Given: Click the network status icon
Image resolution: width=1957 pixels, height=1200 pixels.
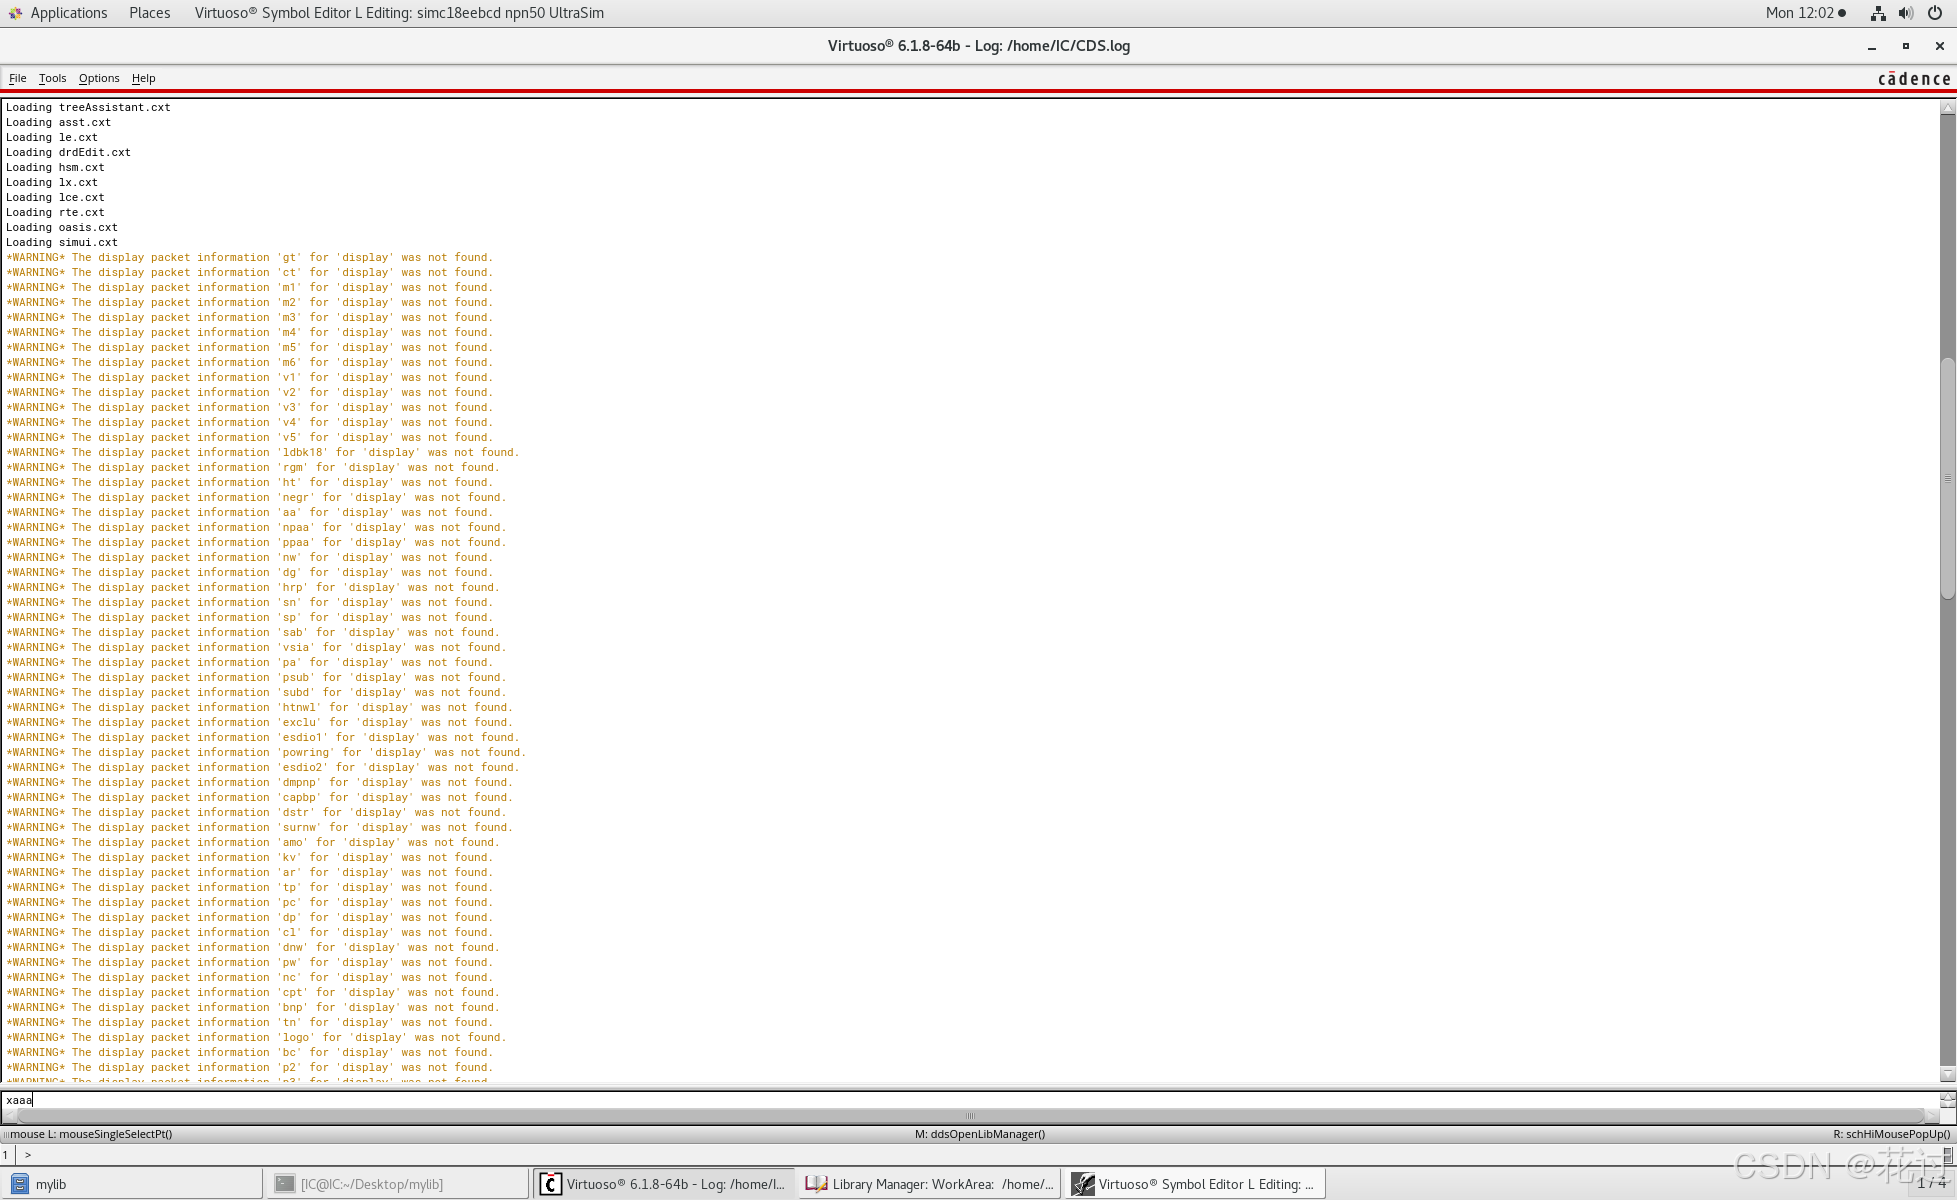Looking at the screenshot, I should point(1878,13).
